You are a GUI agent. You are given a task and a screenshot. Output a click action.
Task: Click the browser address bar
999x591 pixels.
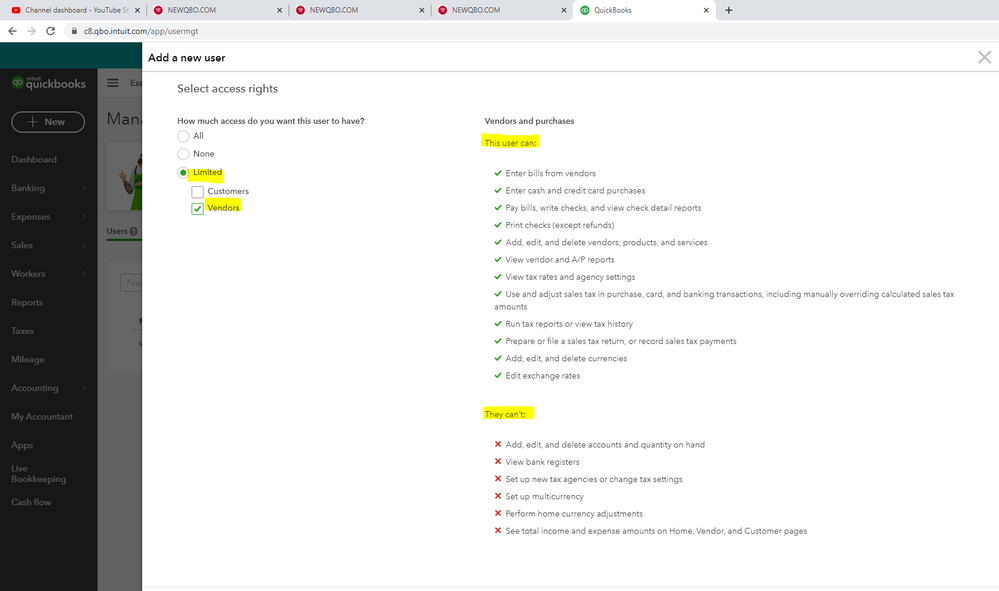pos(300,31)
